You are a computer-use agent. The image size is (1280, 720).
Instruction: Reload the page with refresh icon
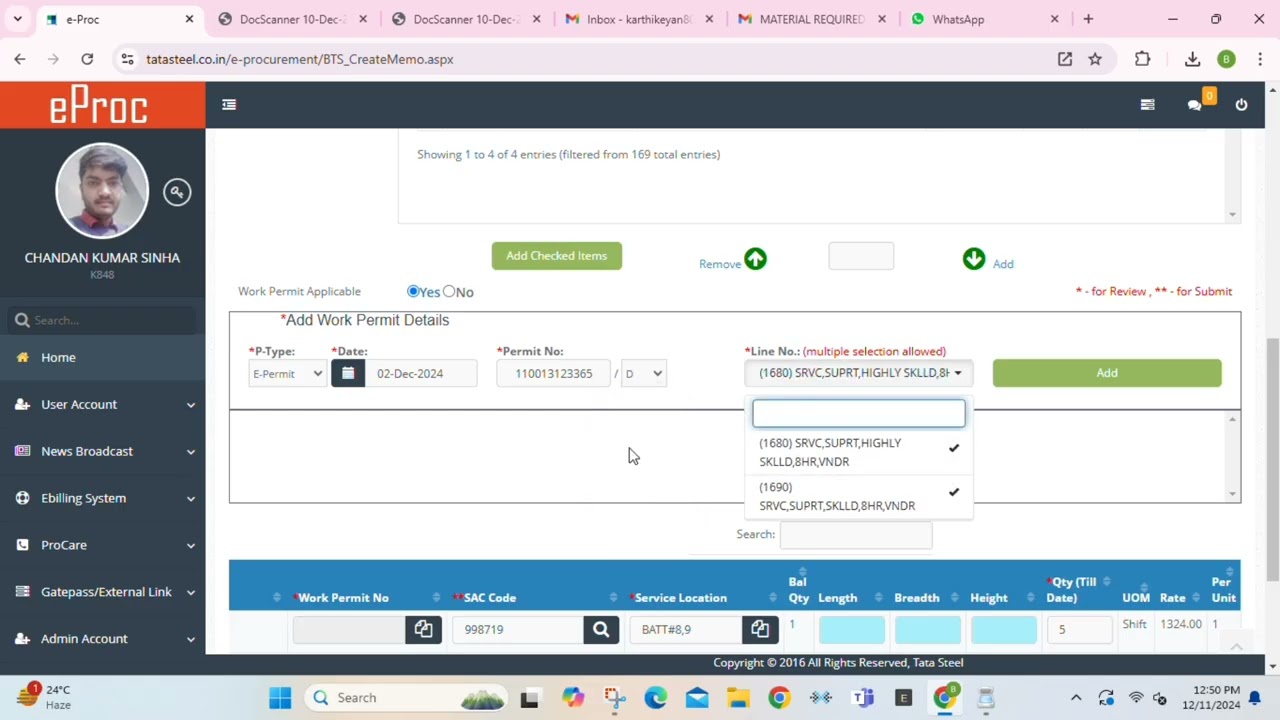click(87, 59)
